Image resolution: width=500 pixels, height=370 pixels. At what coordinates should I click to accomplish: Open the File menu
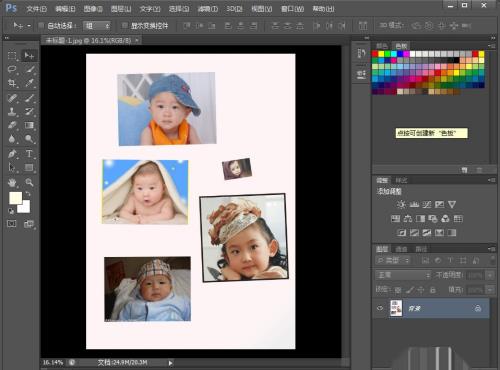coord(36,9)
